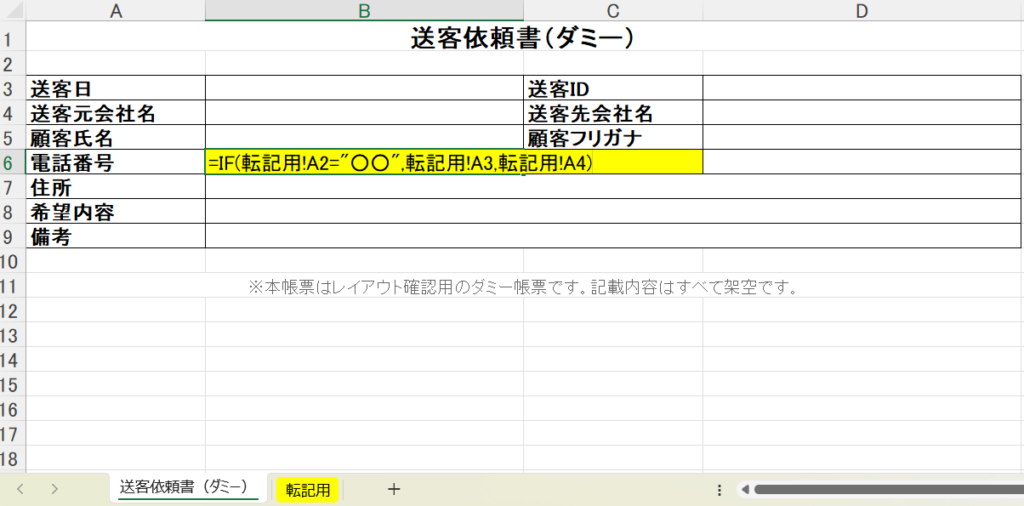Click the next sheet navigation arrow

54,489
